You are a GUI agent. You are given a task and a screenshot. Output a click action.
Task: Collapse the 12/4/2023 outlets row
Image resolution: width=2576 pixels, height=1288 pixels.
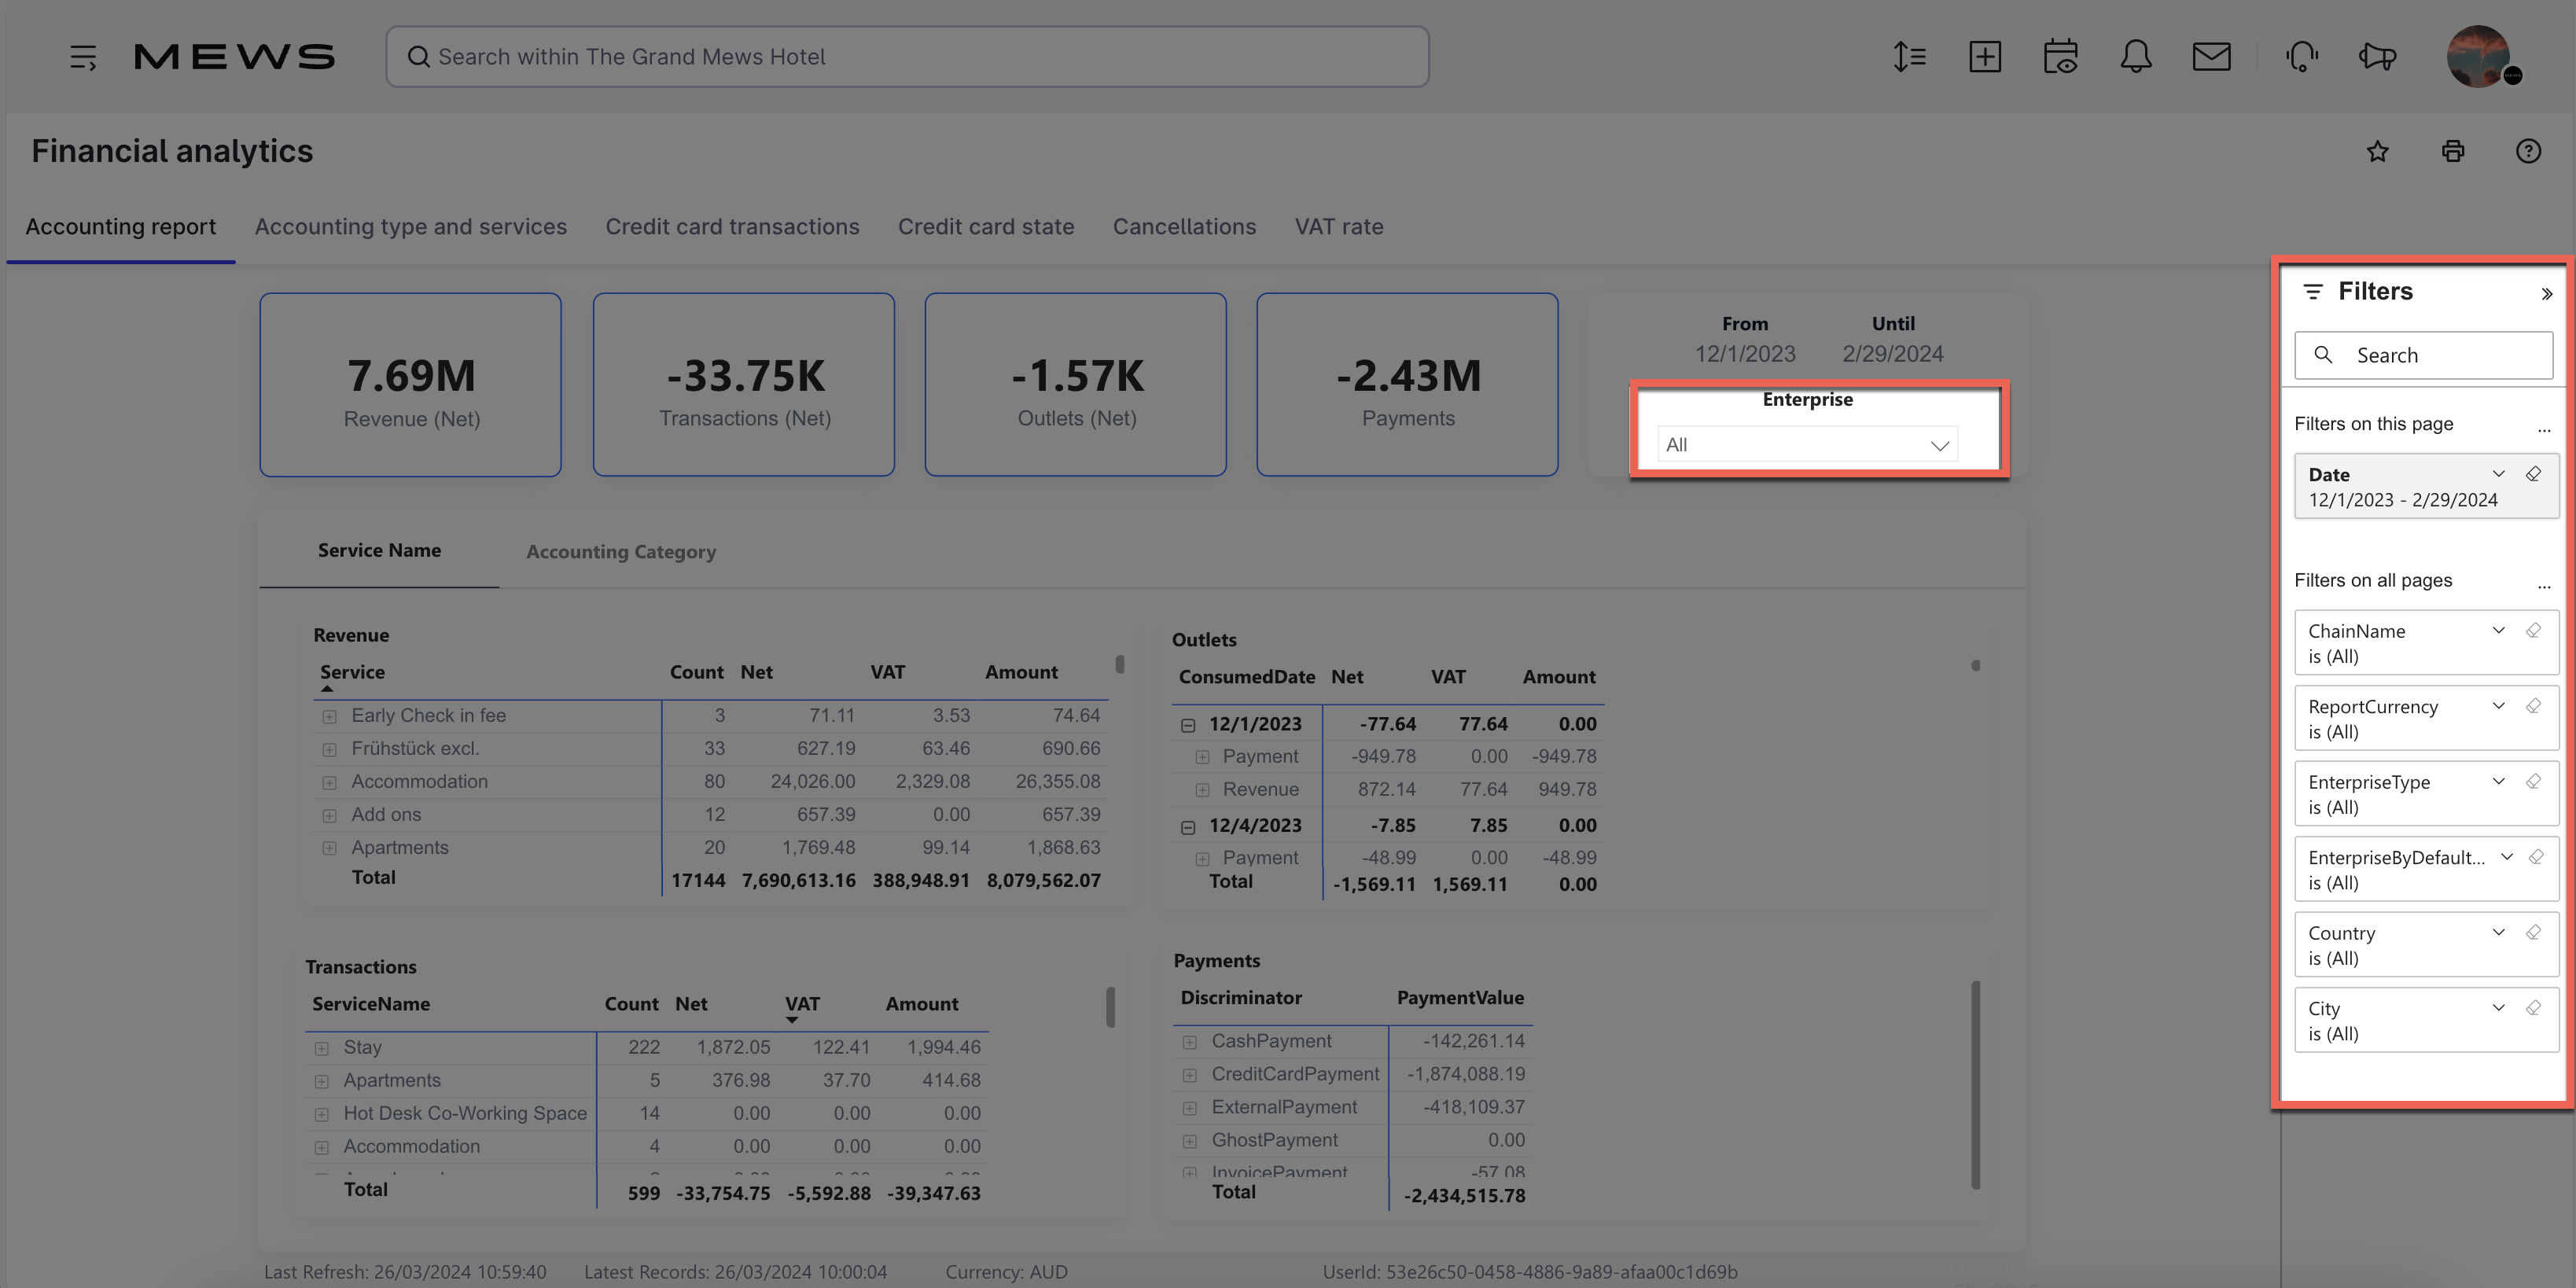[x=1188, y=827]
